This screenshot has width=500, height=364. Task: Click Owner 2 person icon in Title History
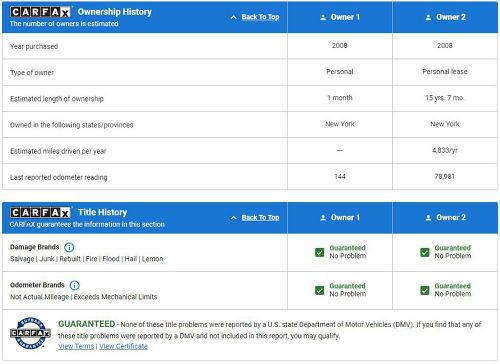(428, 218)
